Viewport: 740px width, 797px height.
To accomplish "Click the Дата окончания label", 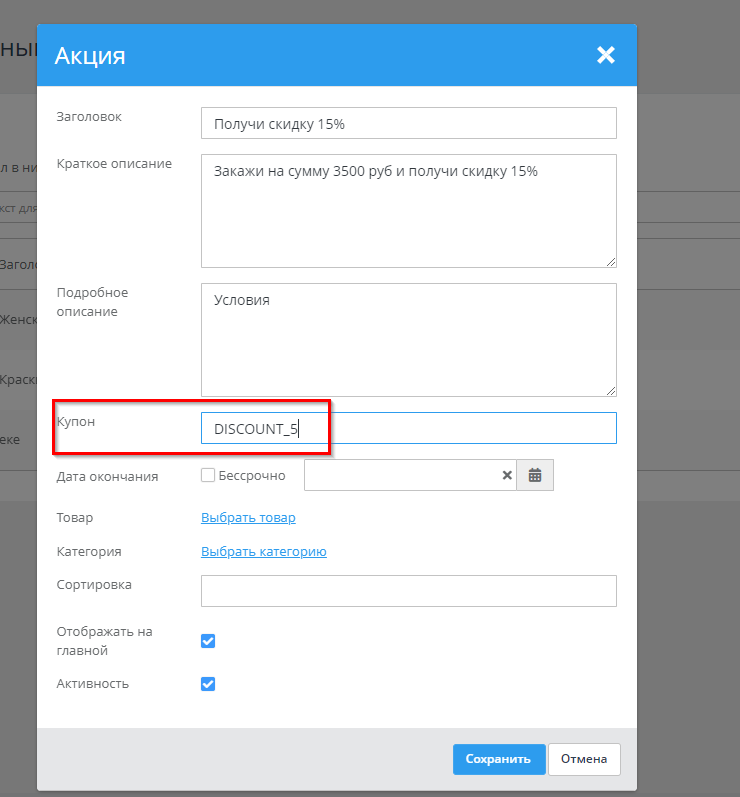I will pos(107,476).
